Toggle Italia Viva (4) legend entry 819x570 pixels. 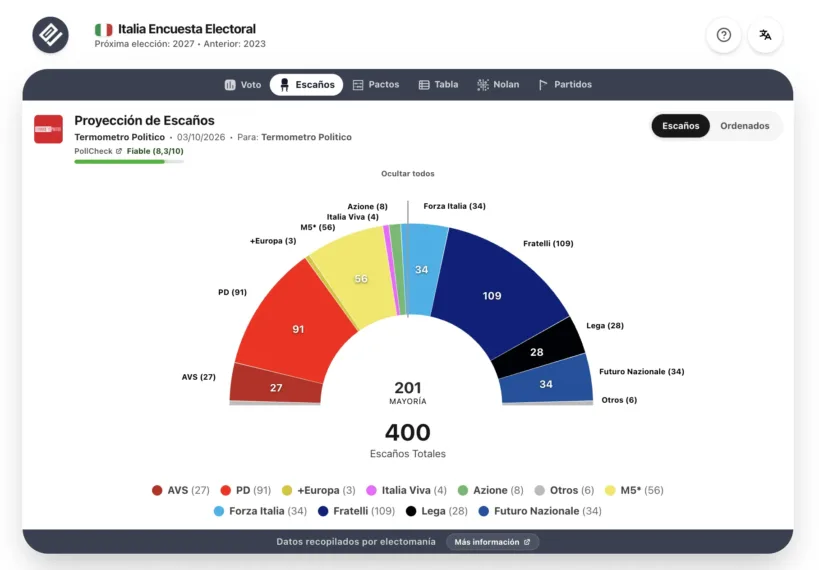pyautogui.click(x=406, y=490)
